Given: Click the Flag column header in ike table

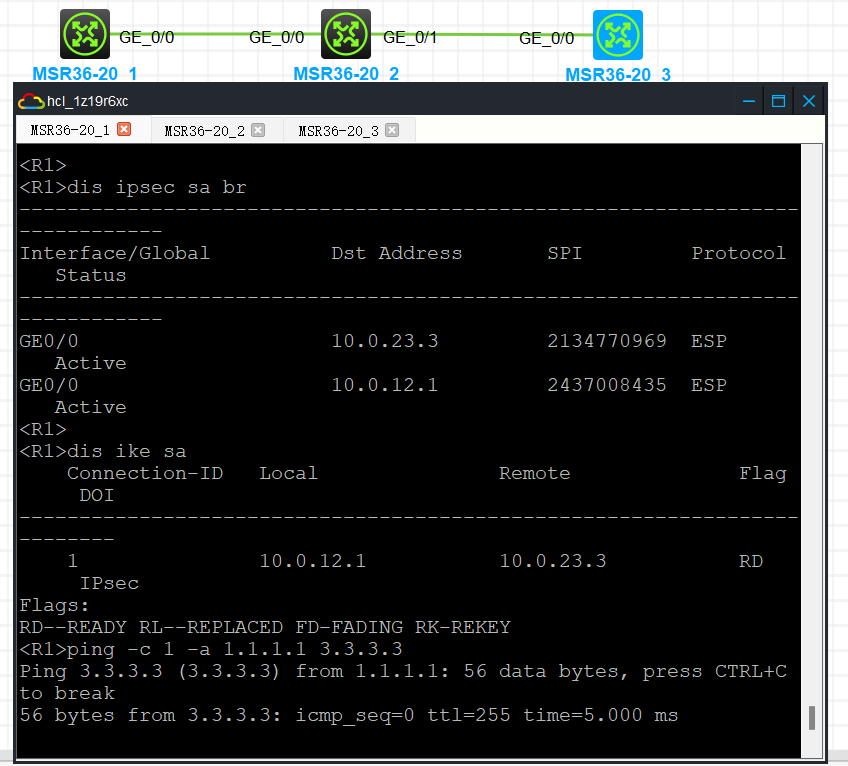Looking at the screenshot, I should [763, 473].
